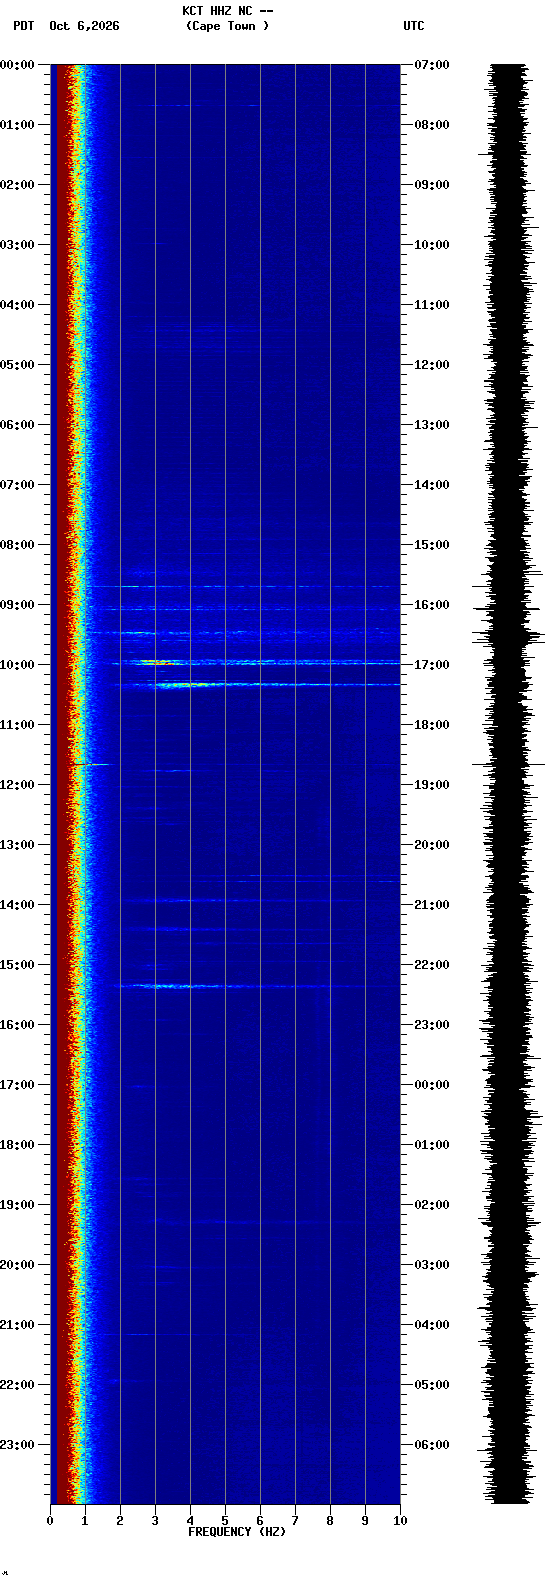Click the UTC '02:00' time label

click(432, 1205)
